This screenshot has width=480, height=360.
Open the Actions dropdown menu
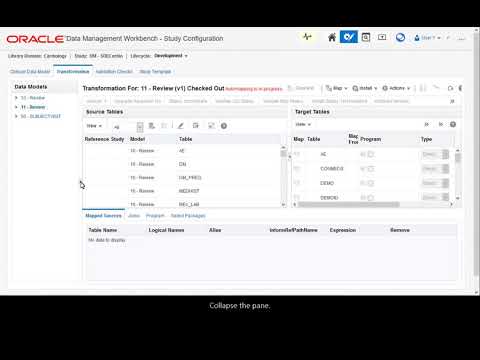(x=396, y=88)
